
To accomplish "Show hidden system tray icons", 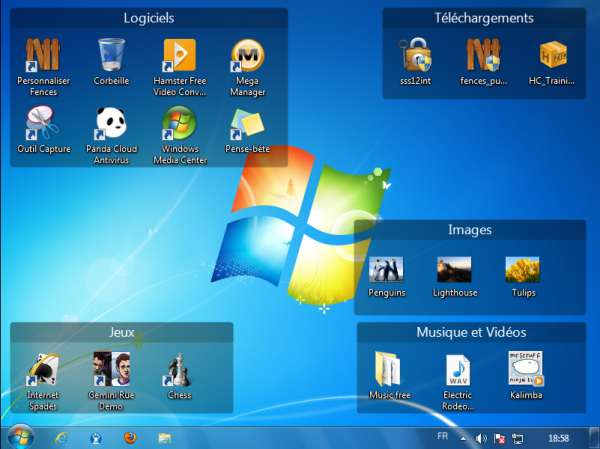I will tap(464, 438).
